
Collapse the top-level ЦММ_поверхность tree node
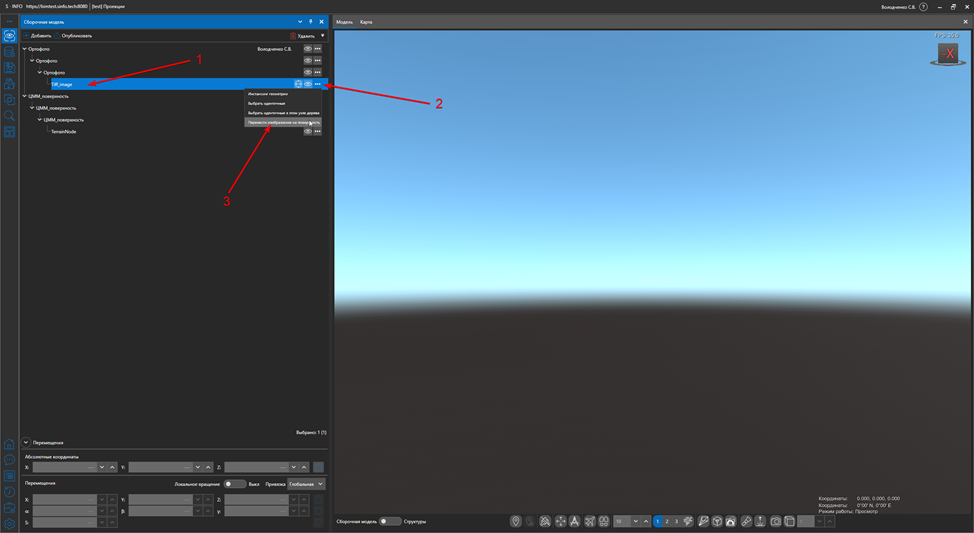pyautogui.click(x=25, y=96)
